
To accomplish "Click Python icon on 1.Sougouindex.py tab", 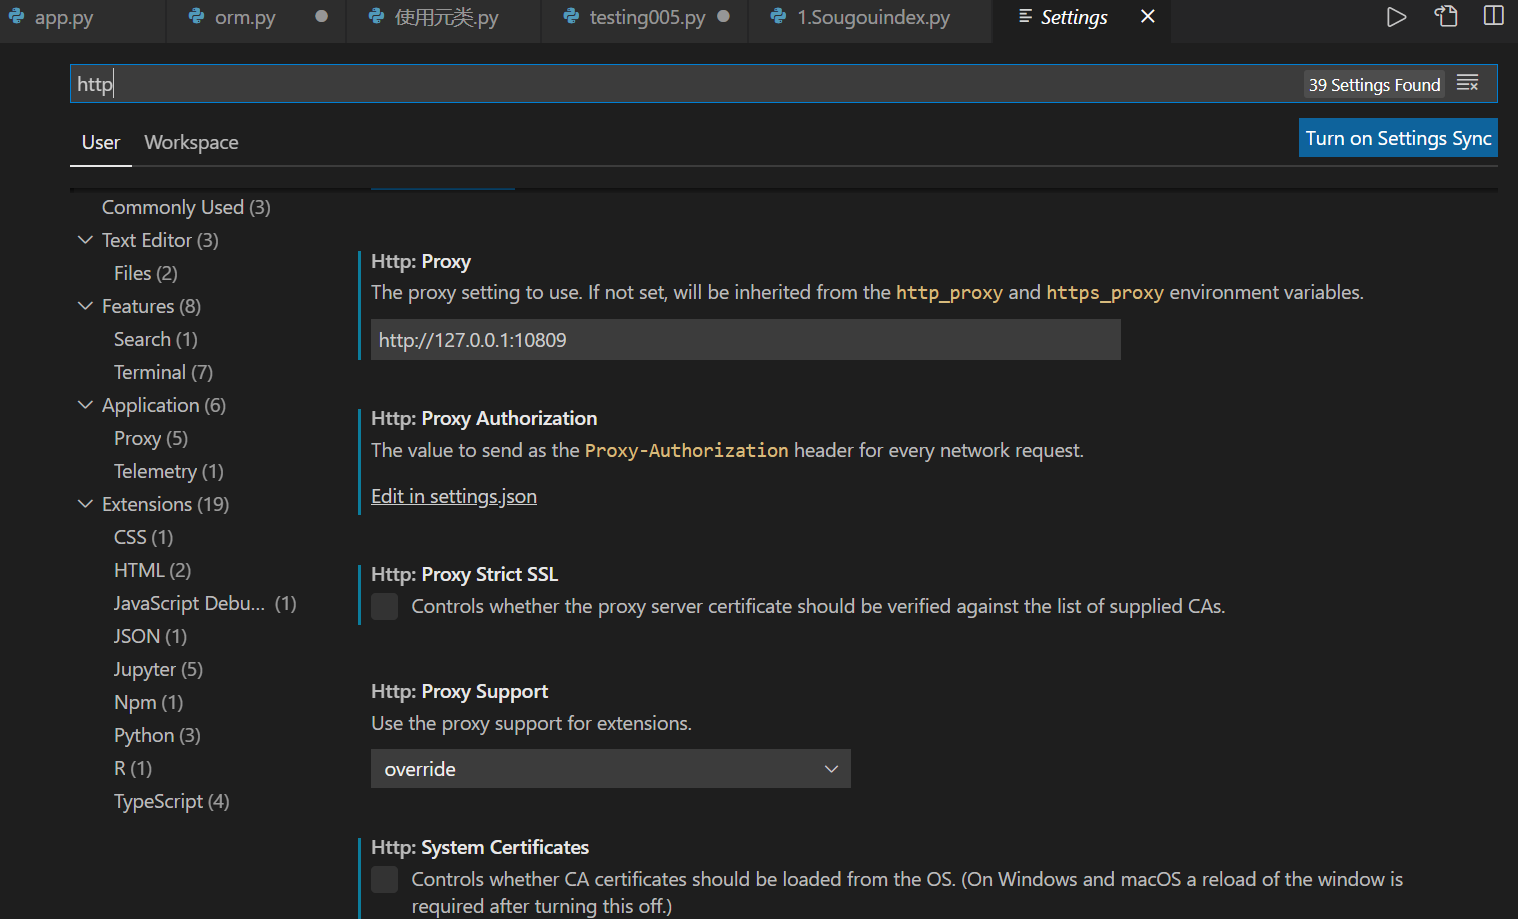I will pyautogui.click(x=778, y=17).
